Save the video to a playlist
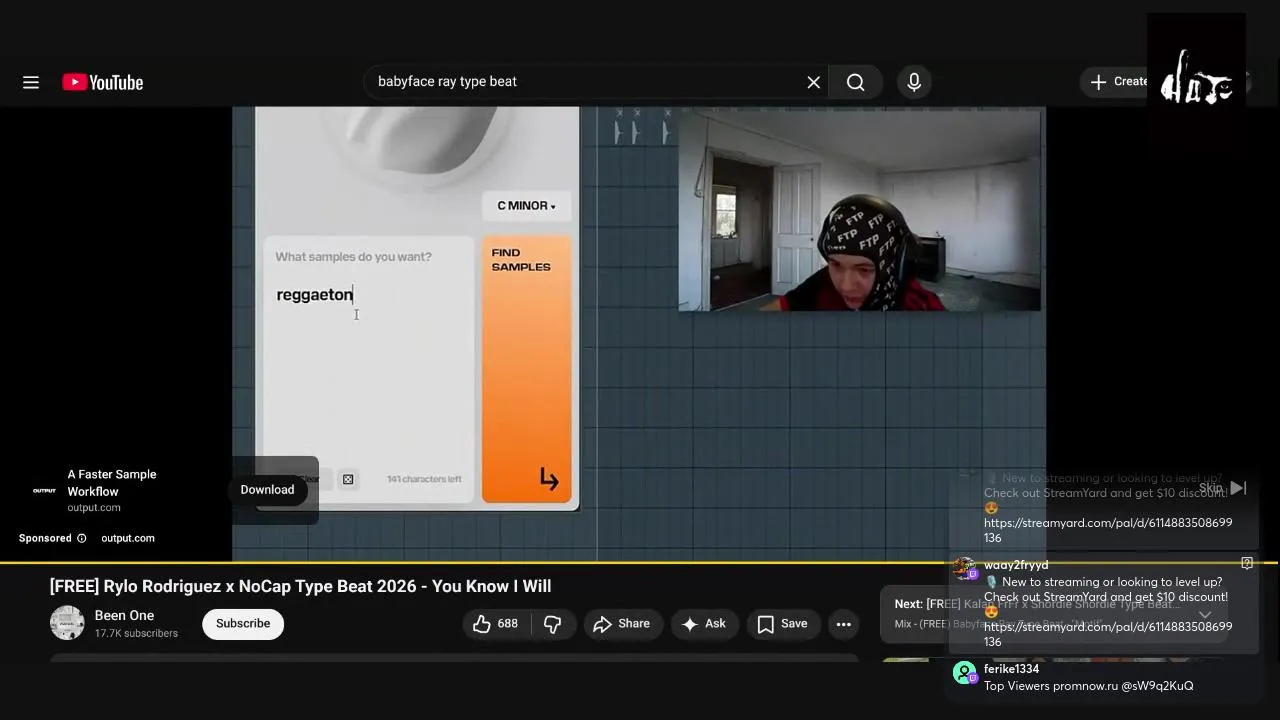Screen dimensions: 1280x720 pos(782,624)
